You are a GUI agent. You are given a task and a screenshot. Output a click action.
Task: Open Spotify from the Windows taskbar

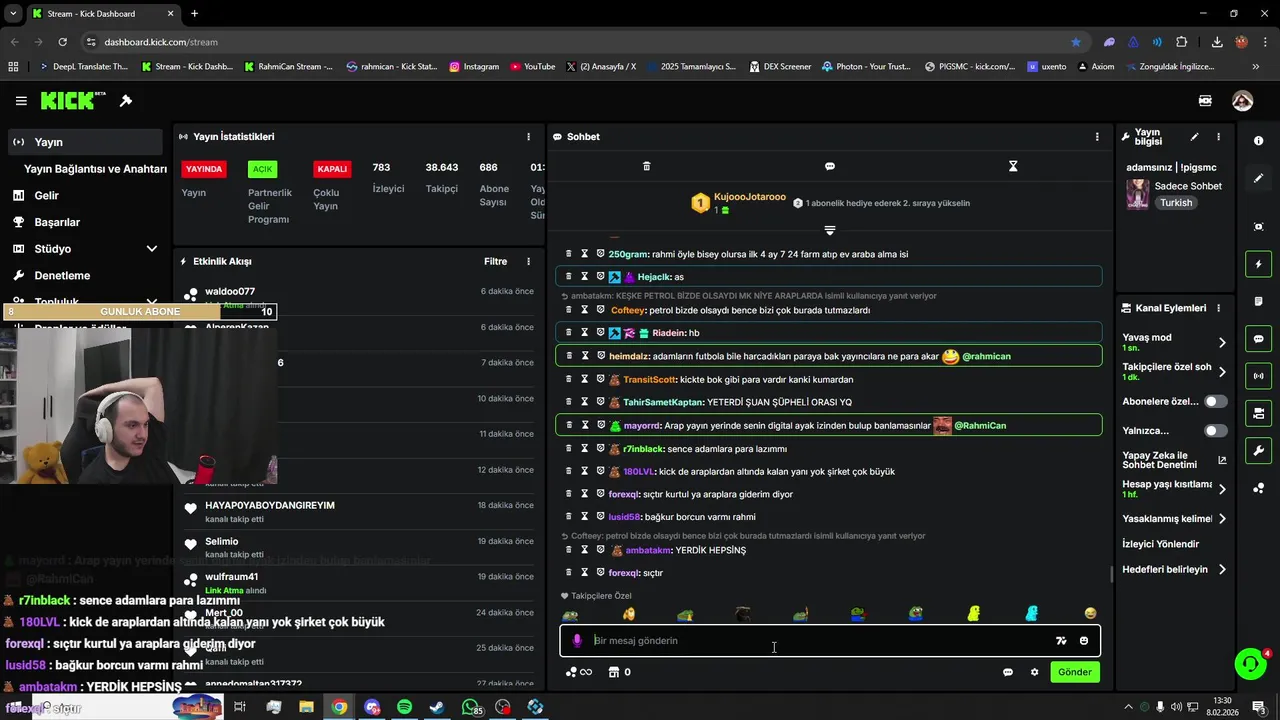click(x=404, y=707)
